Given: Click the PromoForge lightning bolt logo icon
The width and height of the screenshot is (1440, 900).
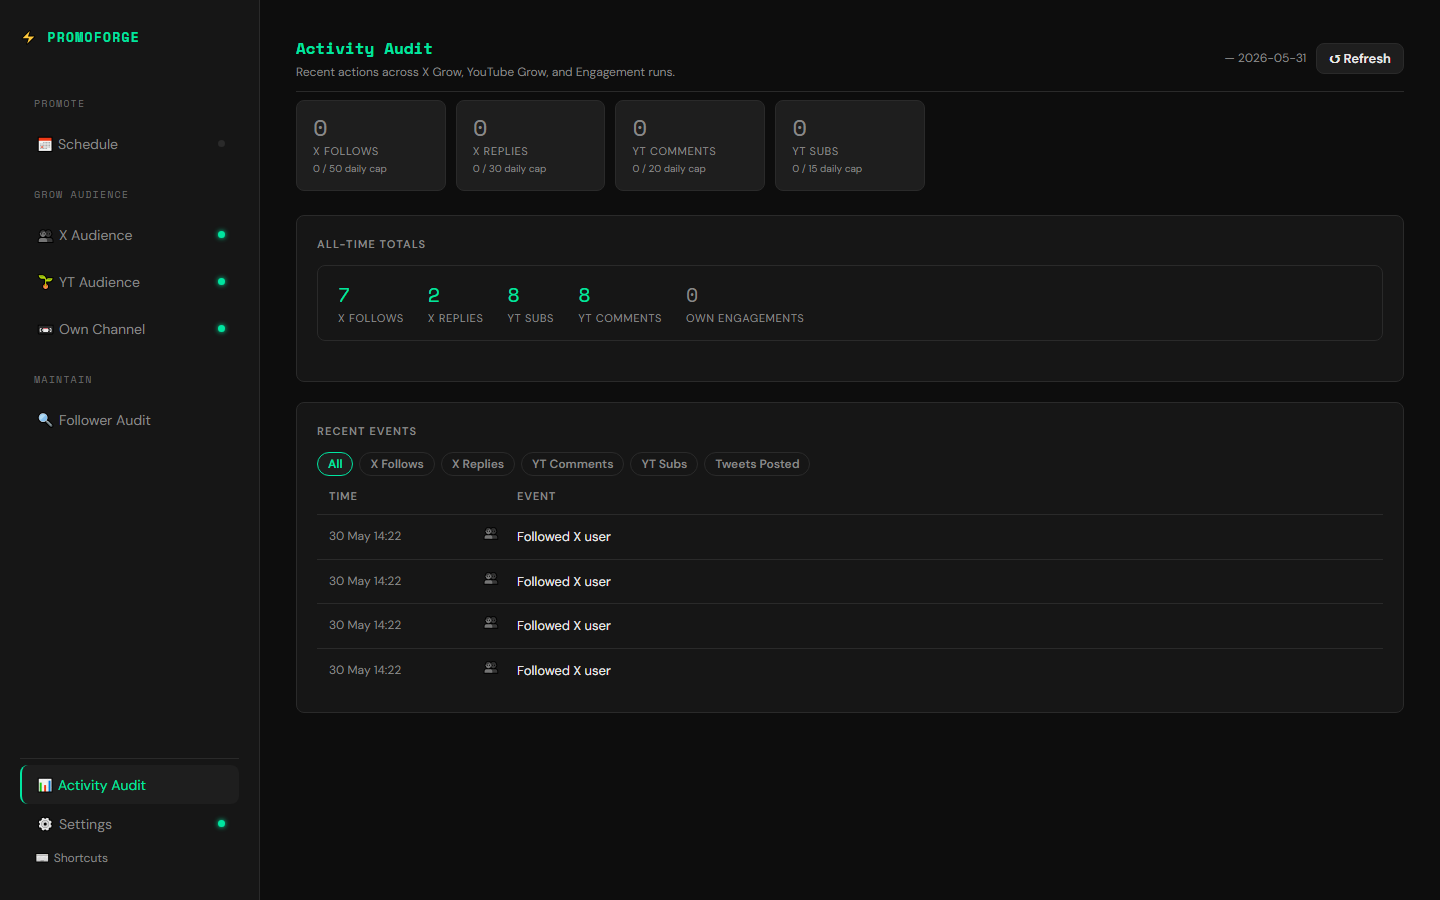Looking at the screenshot, I should [x=28, y=37].
